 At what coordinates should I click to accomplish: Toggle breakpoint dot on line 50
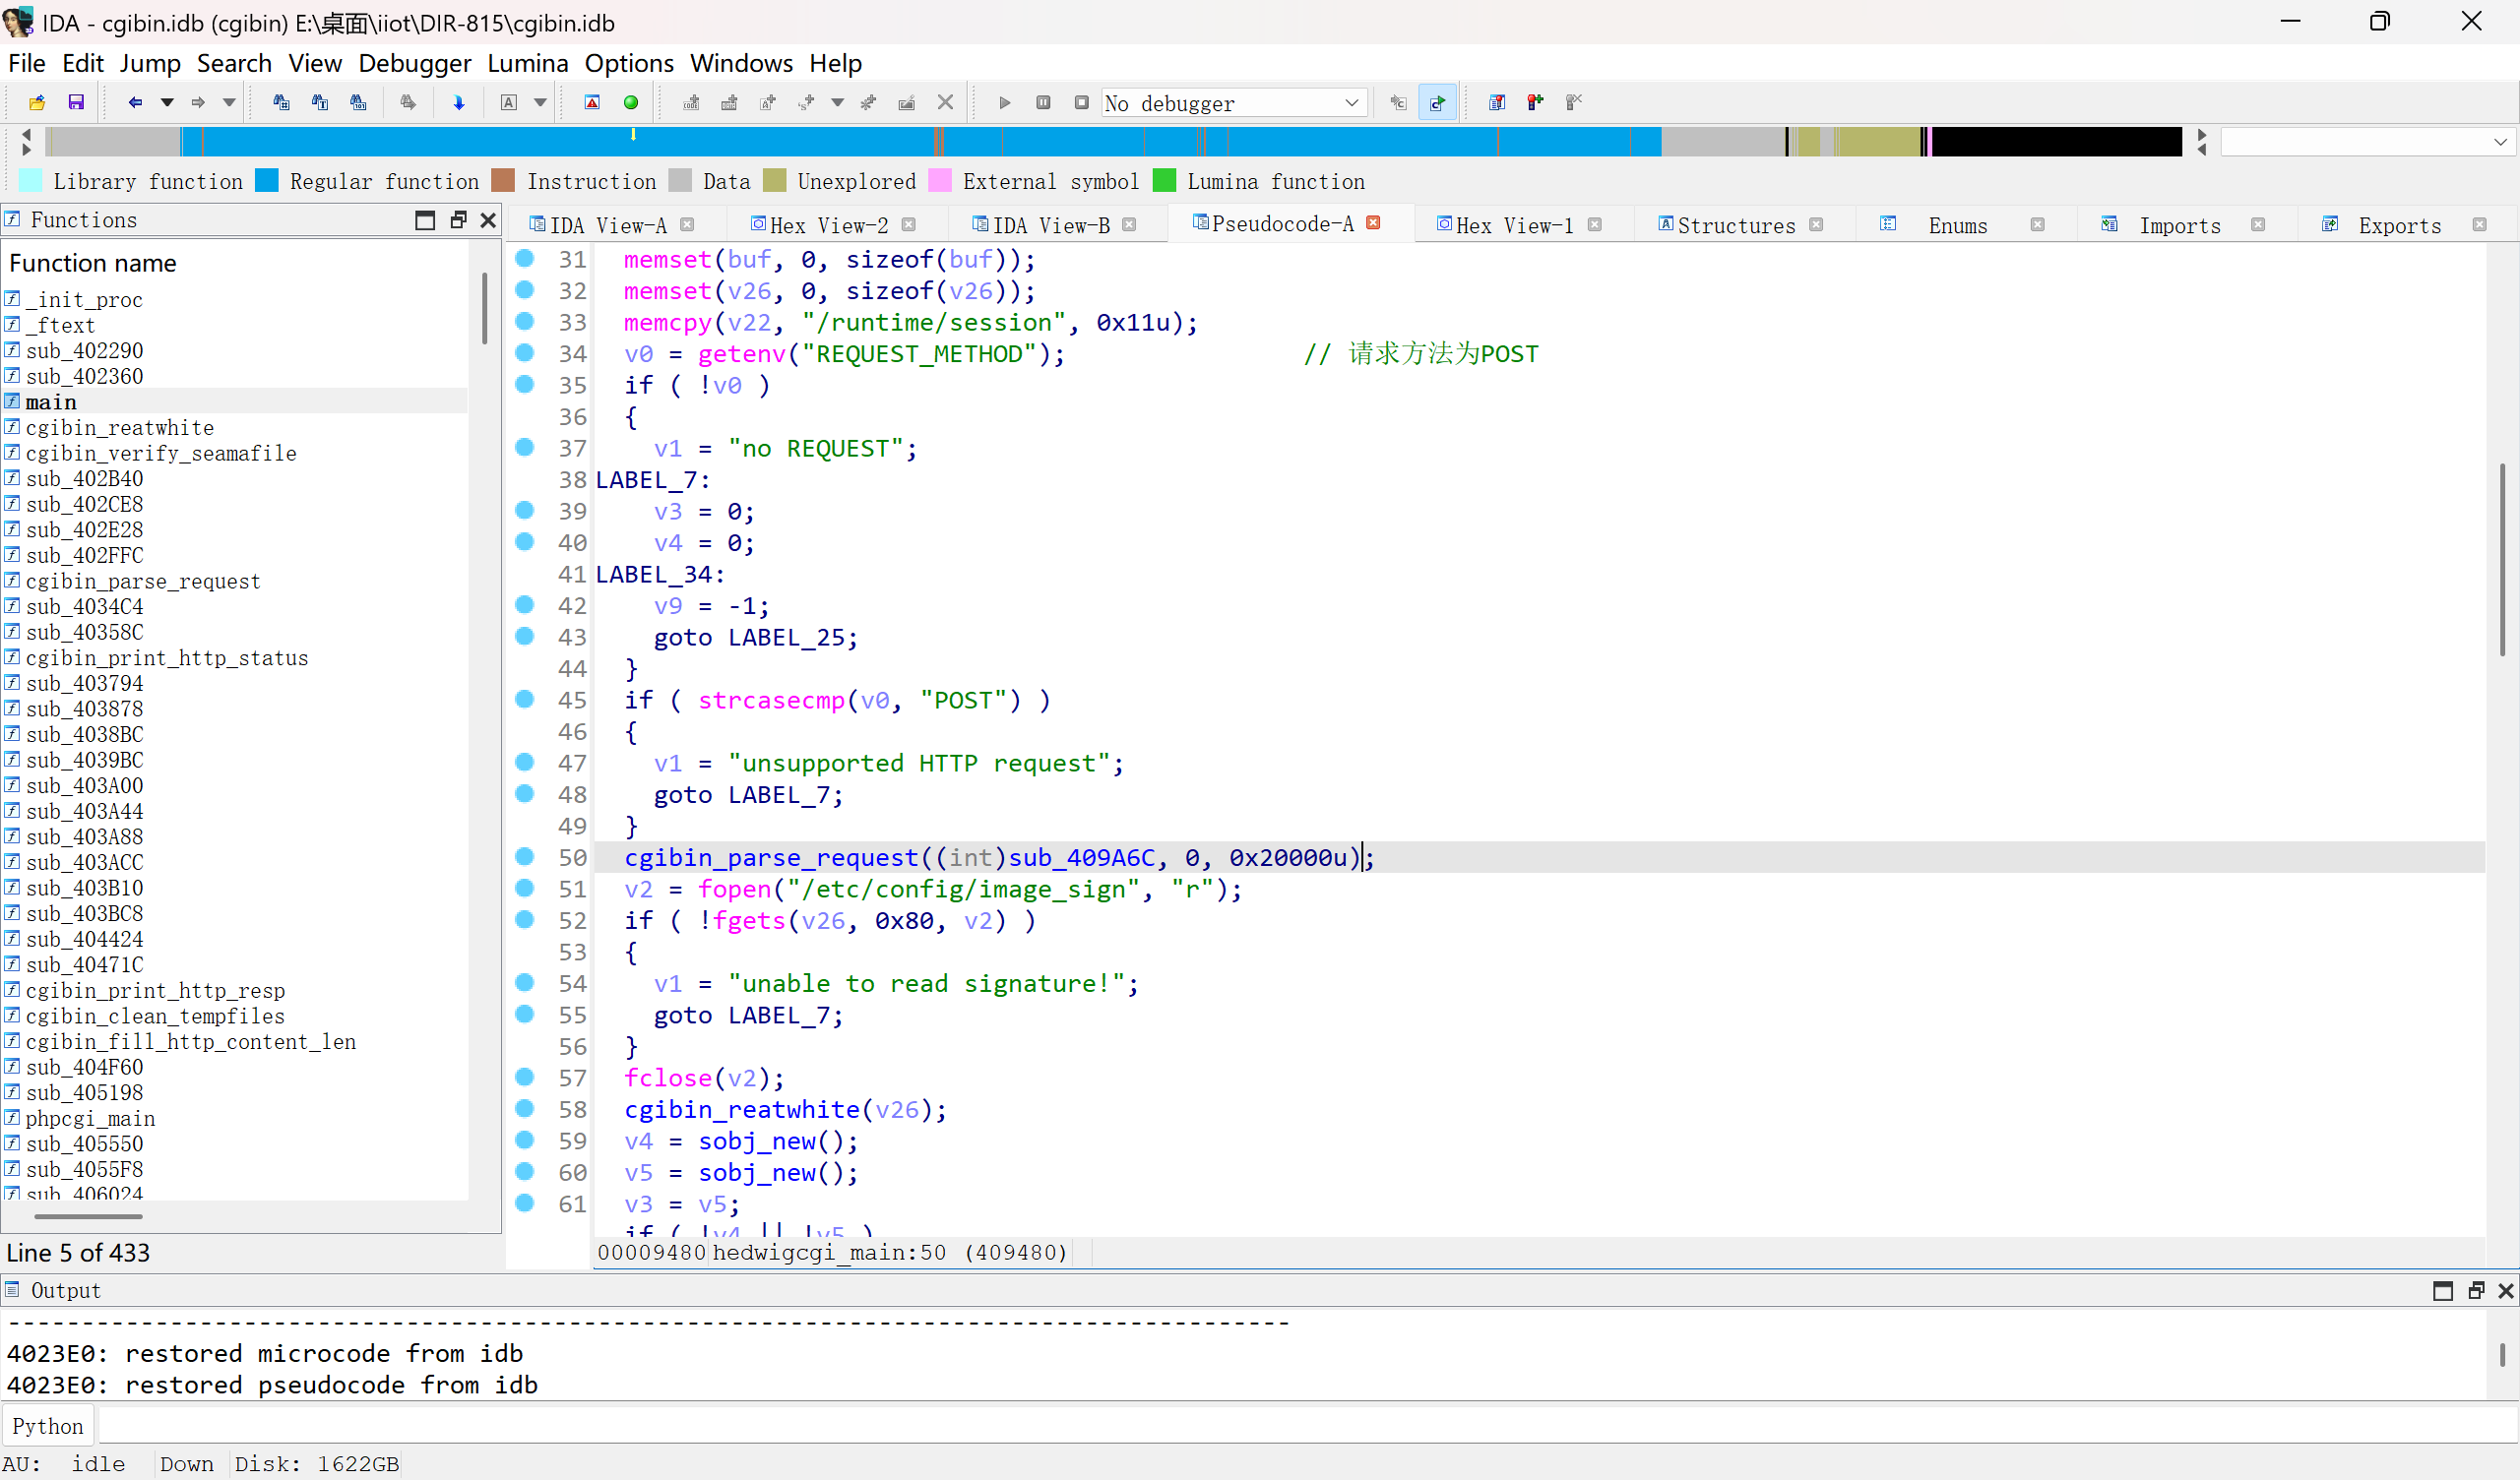524,856
